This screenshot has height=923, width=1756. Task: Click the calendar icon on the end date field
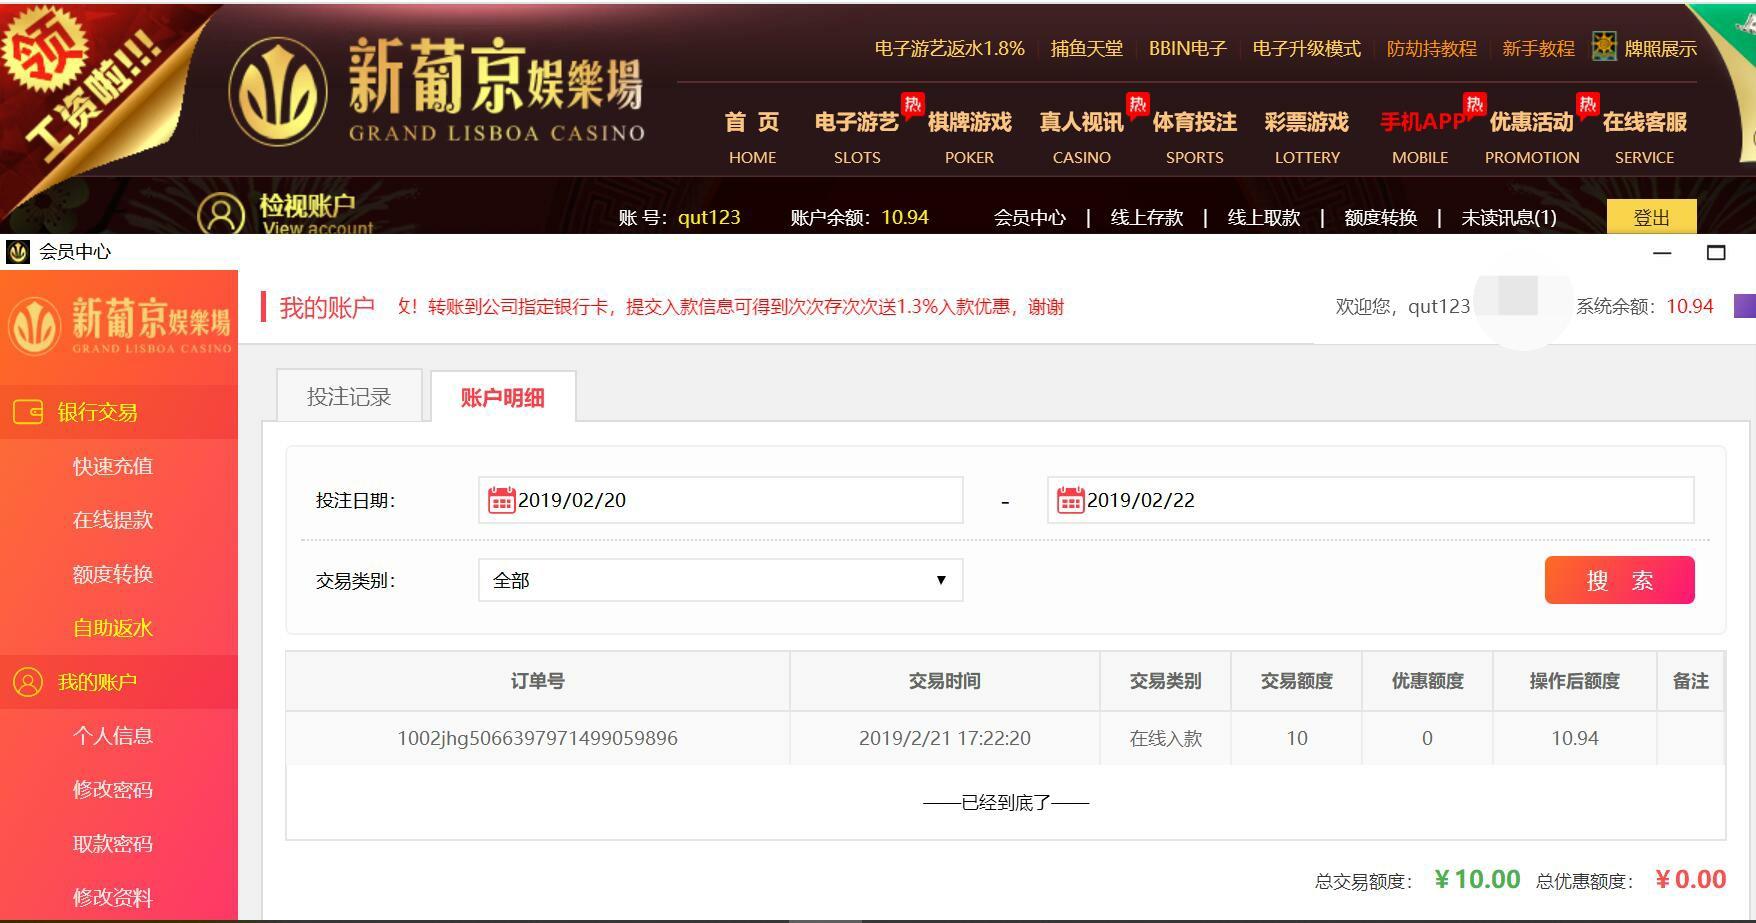pyautogui.click(x=1070, y=500)
